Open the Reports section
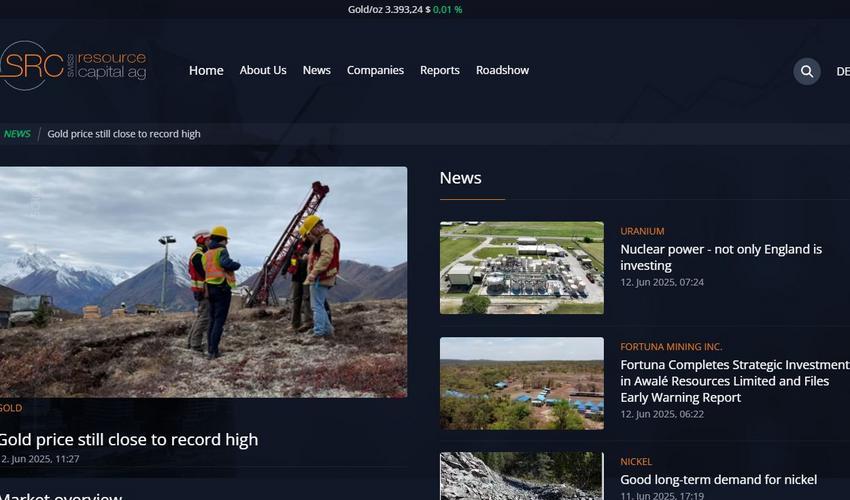This screenshot has height=500, width=850. click(x=439, y=70)
